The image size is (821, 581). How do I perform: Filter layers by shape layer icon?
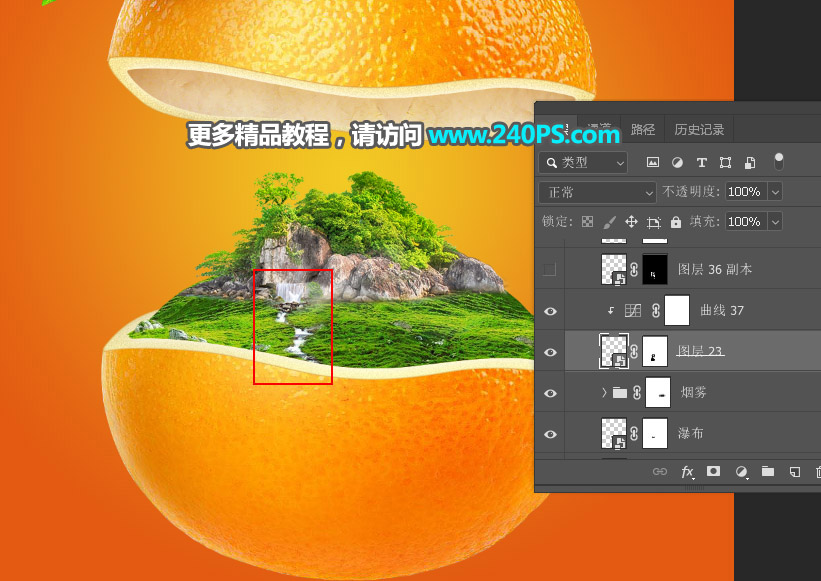pos(725,162)
